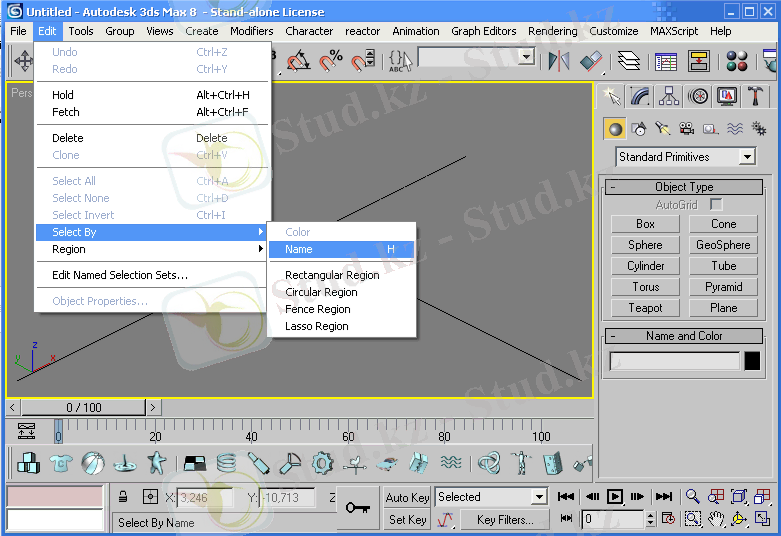The image size is (781, 536).
Task: Open the Layer Manager icon
Action: pos(629,61)
